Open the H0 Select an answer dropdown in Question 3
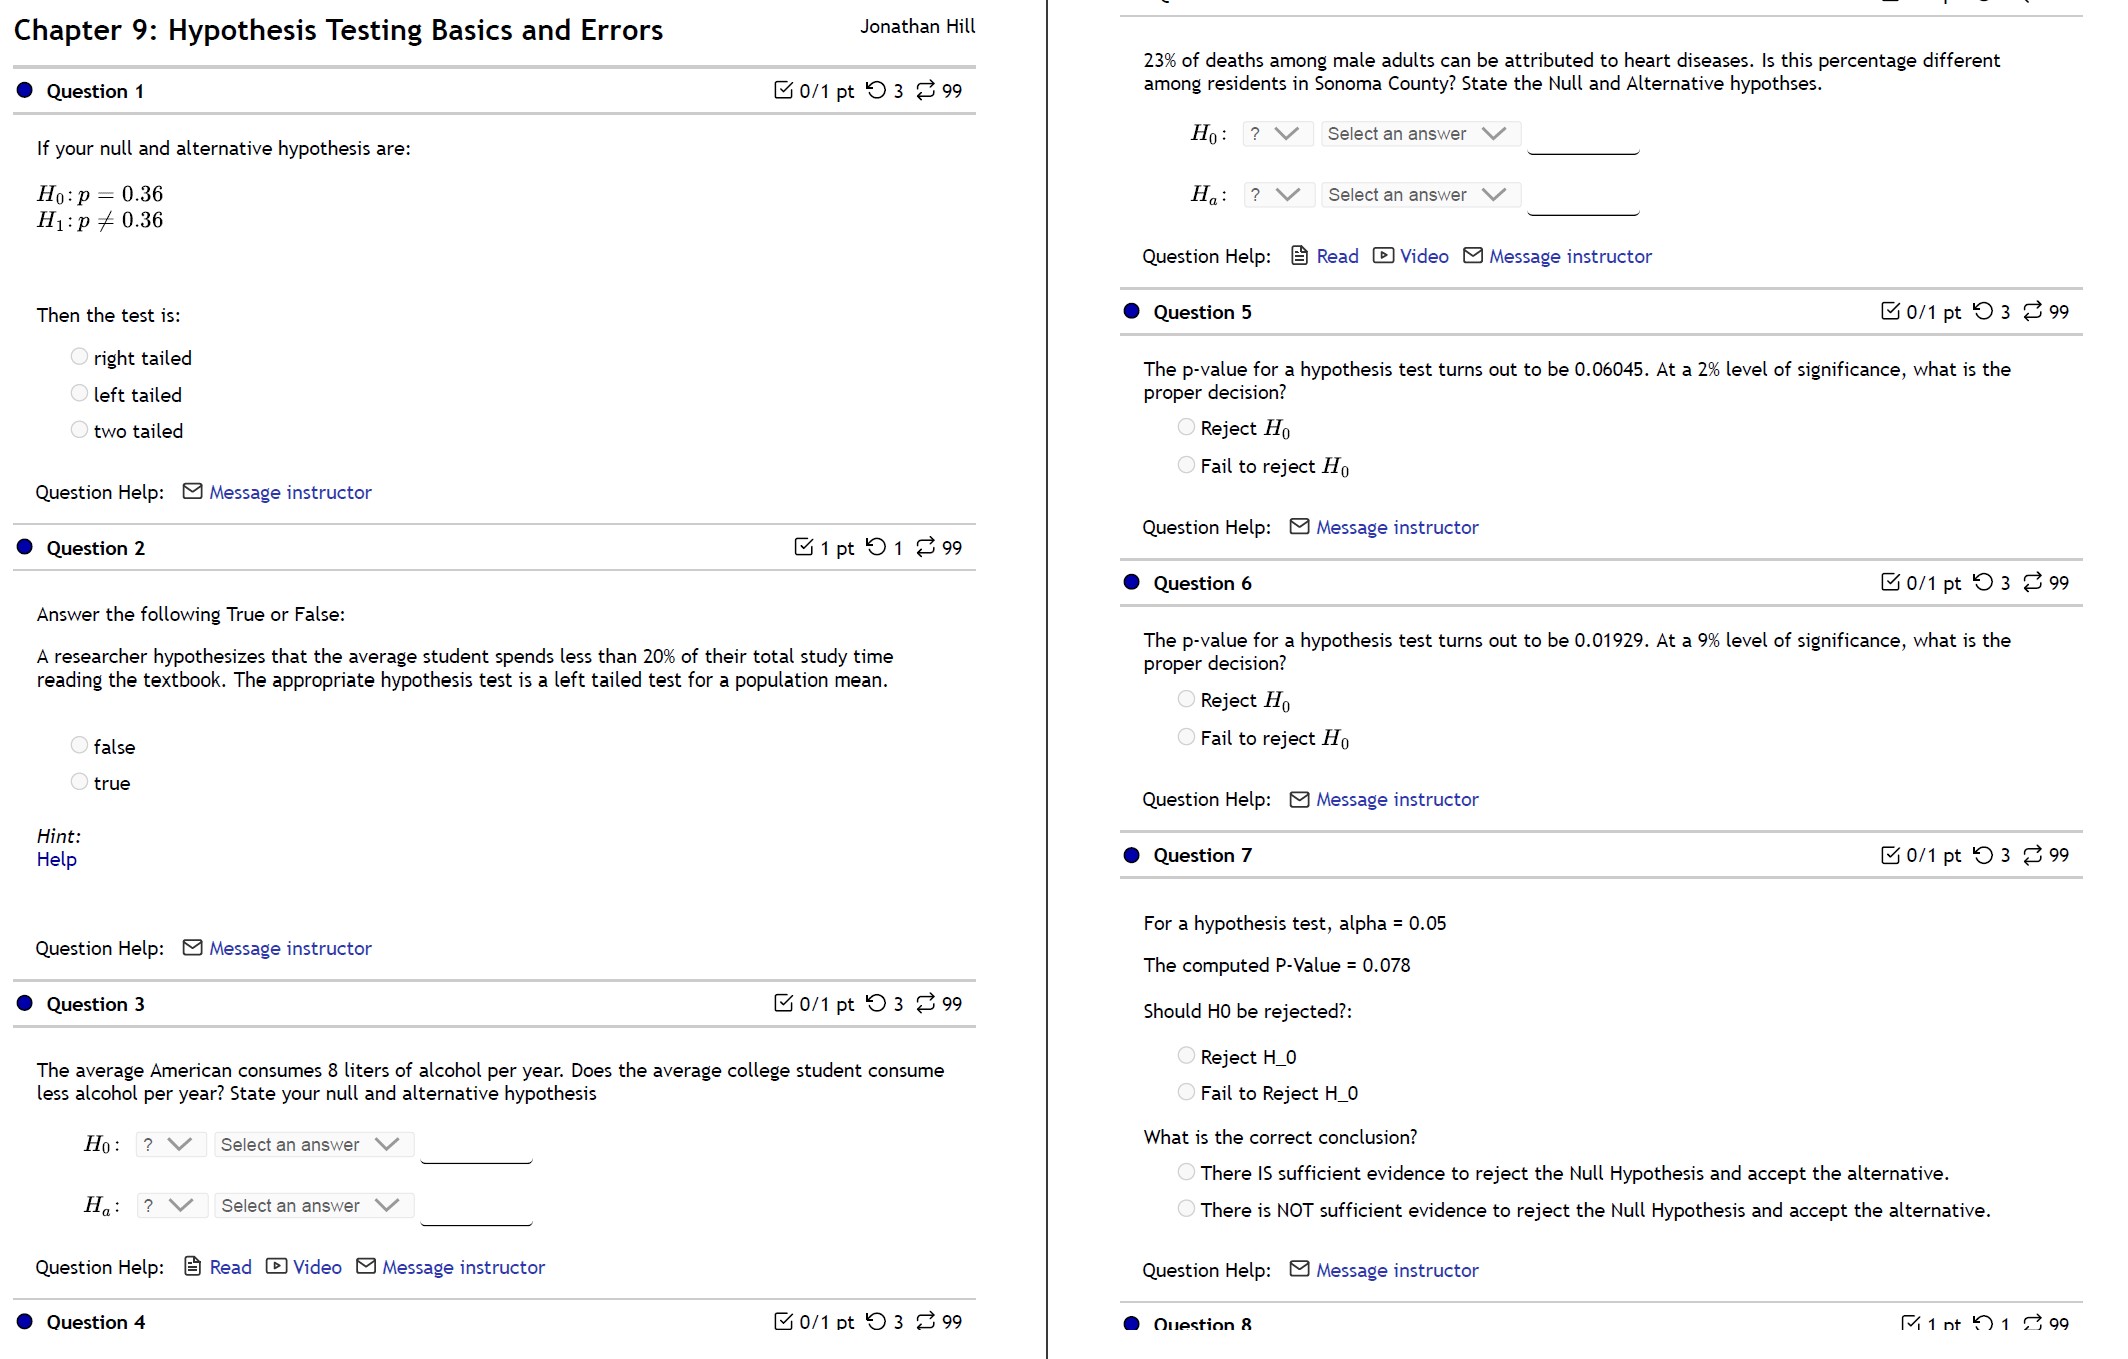This screenshot has height=1359, width=2128. (x=313, y=1144)
